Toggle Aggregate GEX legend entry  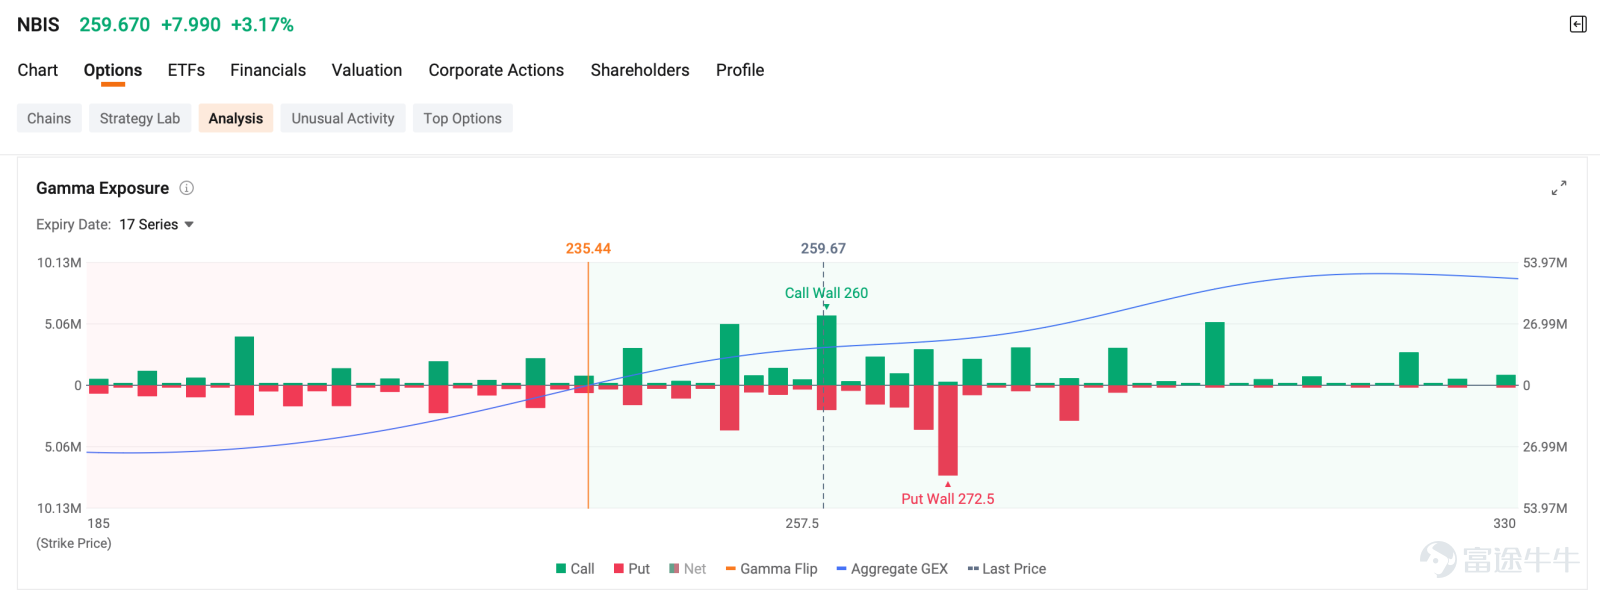pos(892,569)
